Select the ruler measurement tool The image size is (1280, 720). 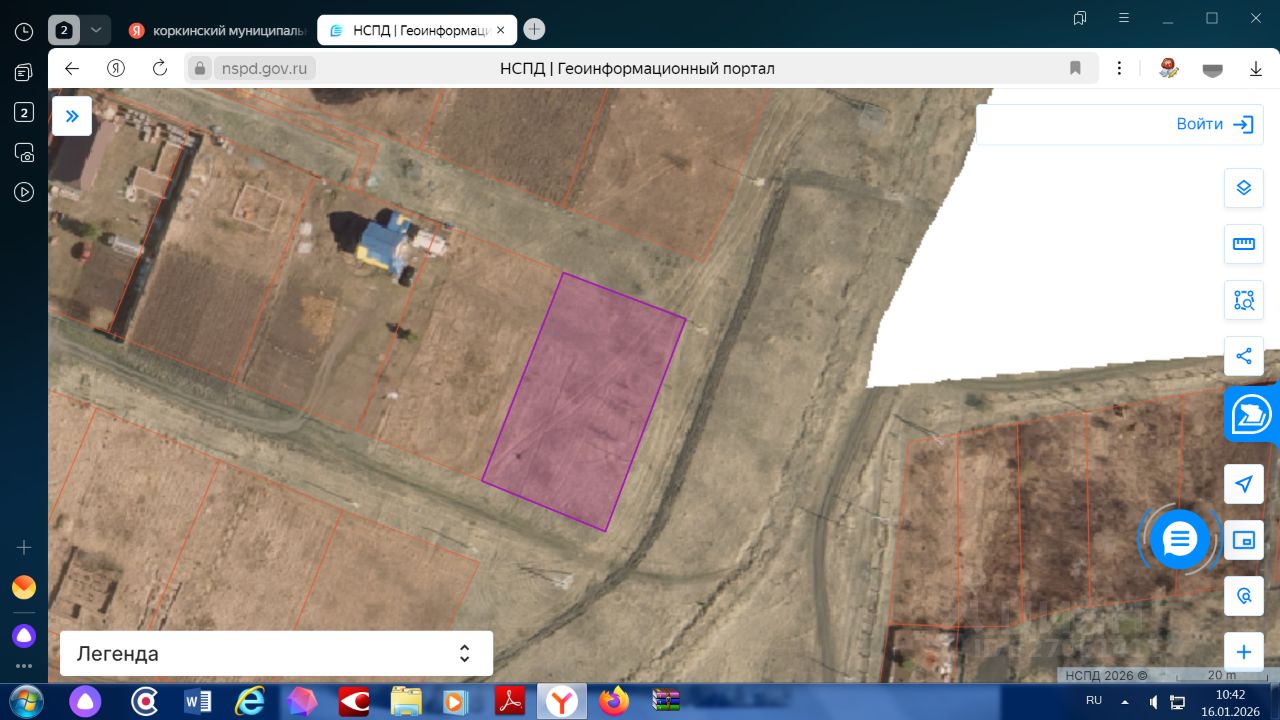click(1244, 244)
